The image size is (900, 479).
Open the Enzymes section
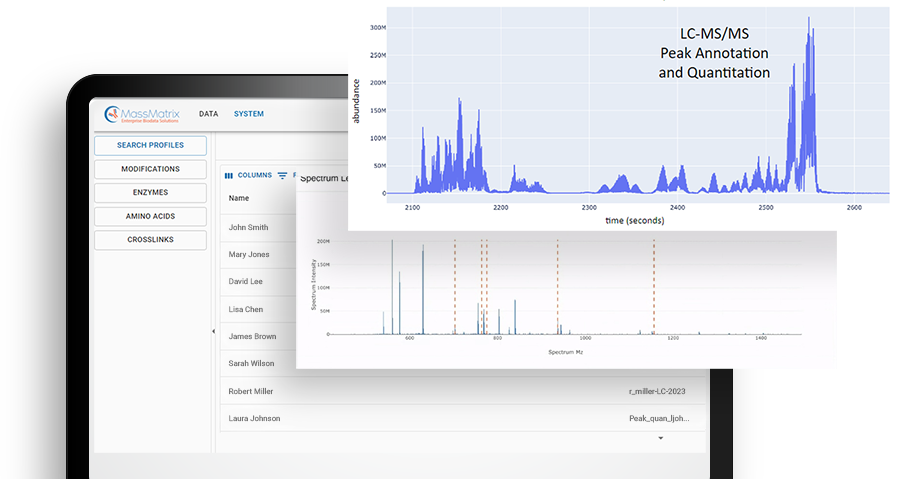(150, 192)
